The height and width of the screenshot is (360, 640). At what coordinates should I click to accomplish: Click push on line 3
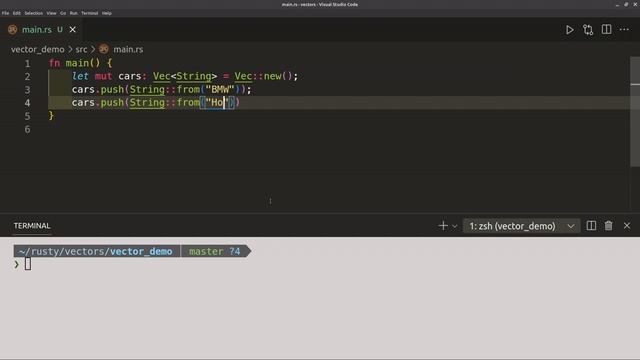tap(112, 89)
